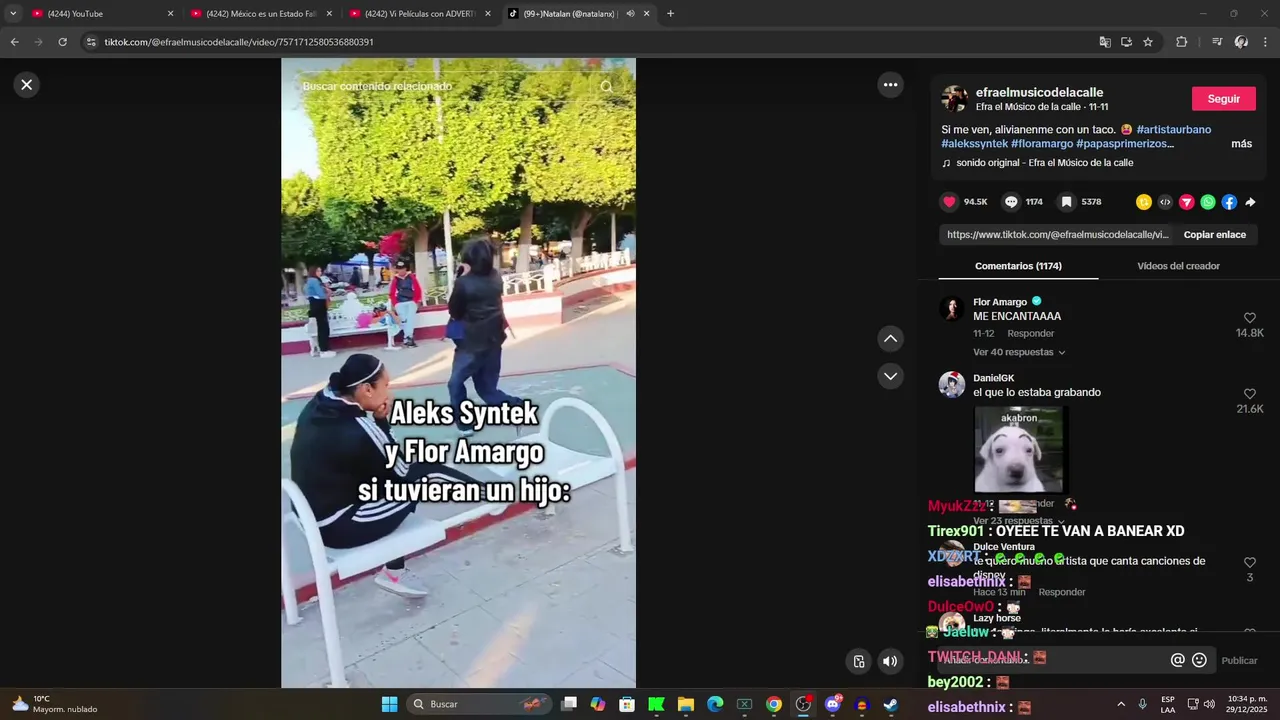1280x720 pixels.
Task: Like DanielGK's comment
Action: tap(1250, 394)
